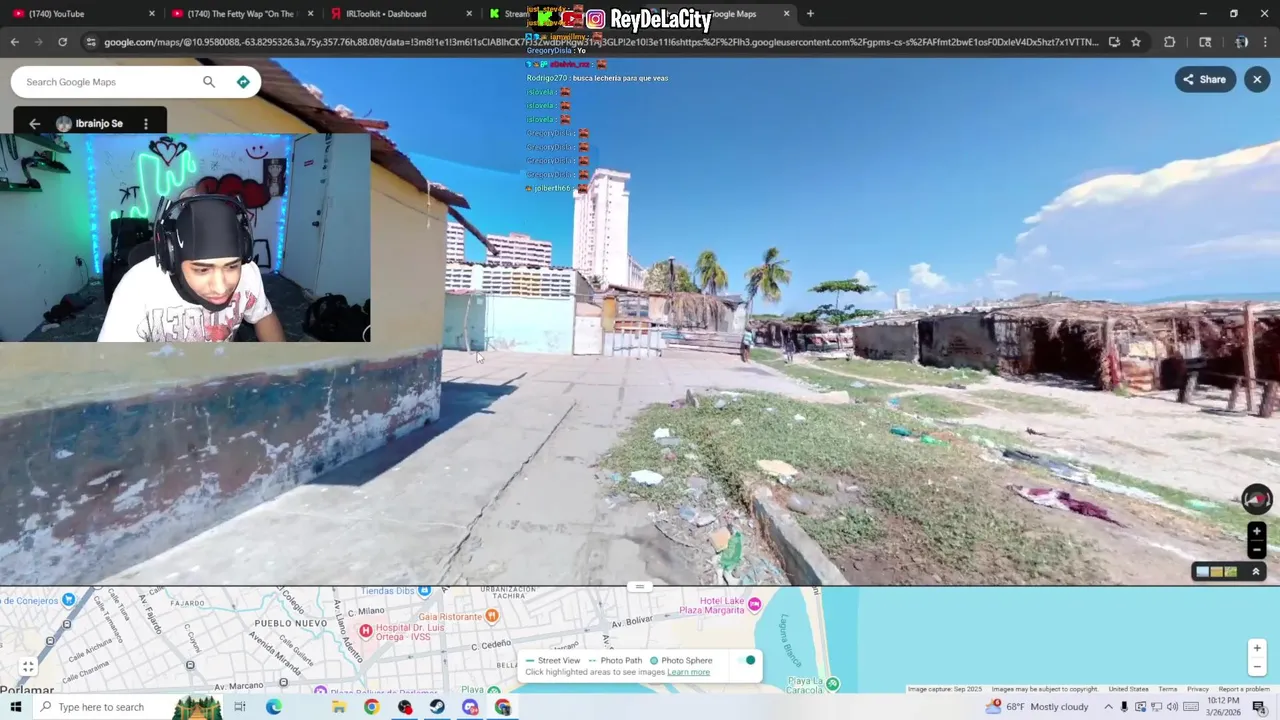This screenshot has height=720, width=1280.
Task: Click the browser back arrow
Action: [x=14, y=42]
